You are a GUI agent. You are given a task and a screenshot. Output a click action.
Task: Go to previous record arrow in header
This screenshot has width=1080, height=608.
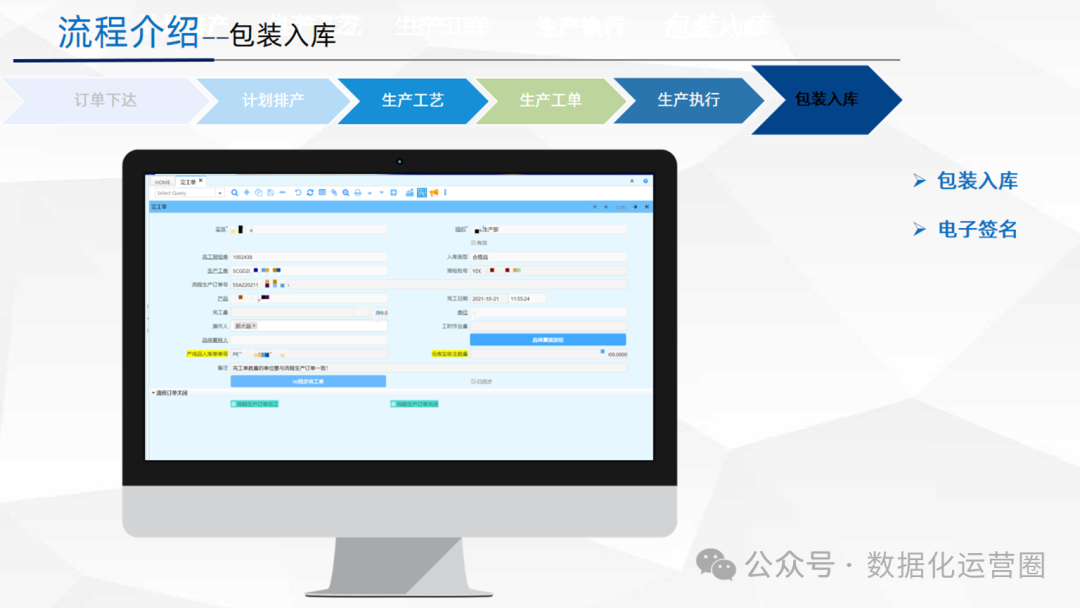[606, 207]
